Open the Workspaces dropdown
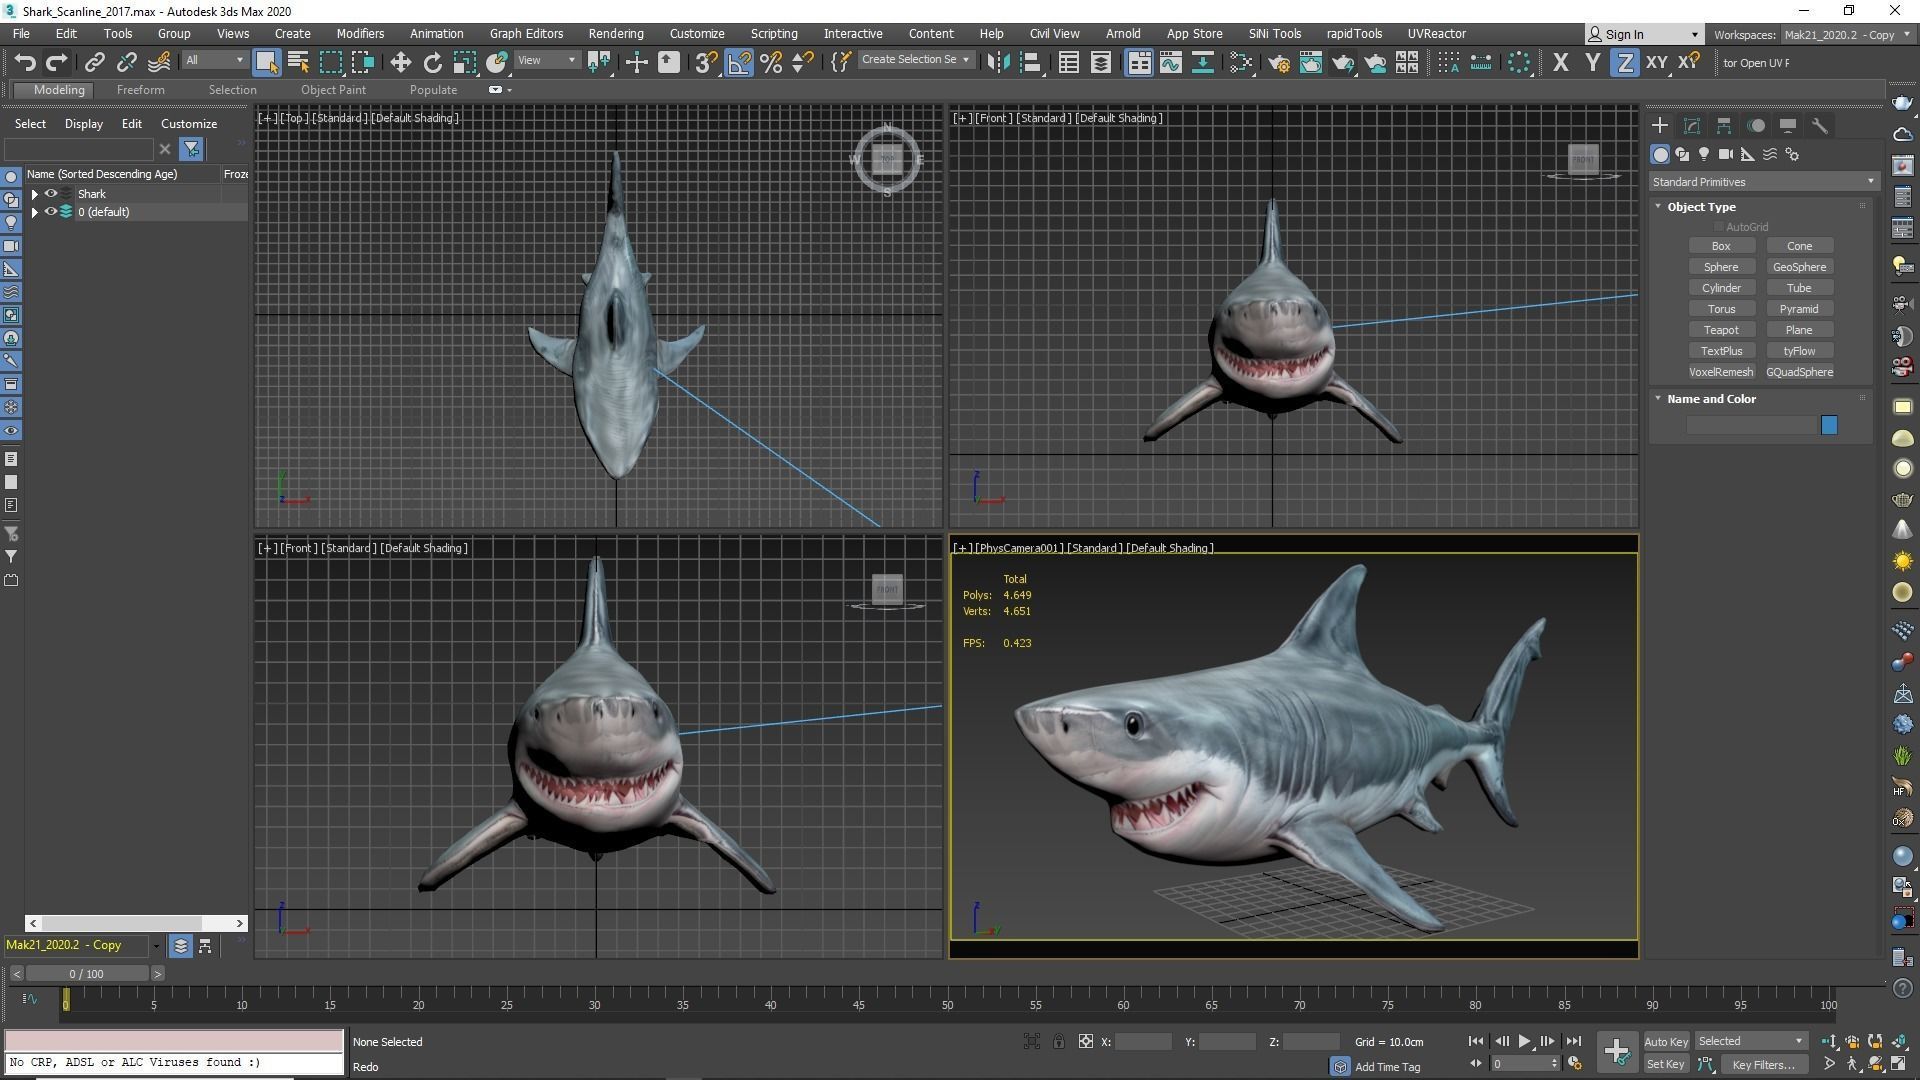This screenshot has height=1080, width=1920. point(1846,35)
